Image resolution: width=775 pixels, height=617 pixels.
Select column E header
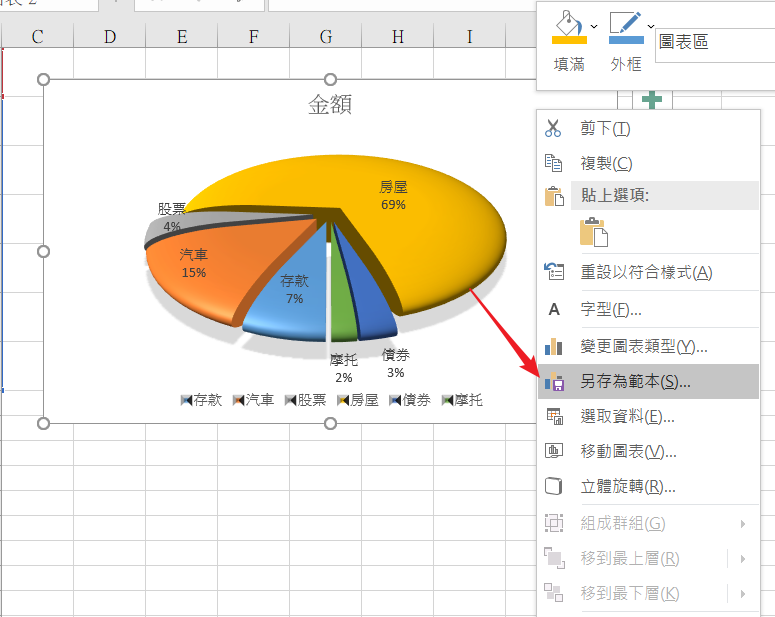[x=182, y=37]
